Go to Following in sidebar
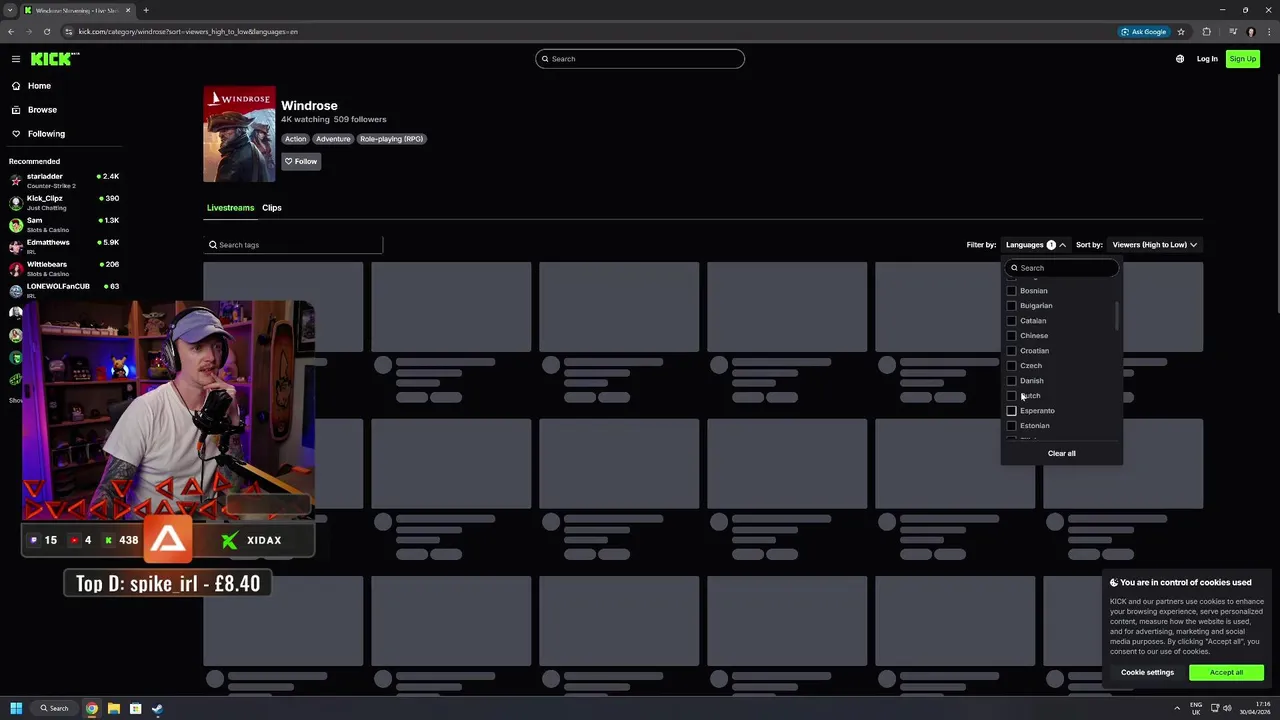Image resolution: width=1280 pixels, height=720 pixels. click(x=46, y=134)
